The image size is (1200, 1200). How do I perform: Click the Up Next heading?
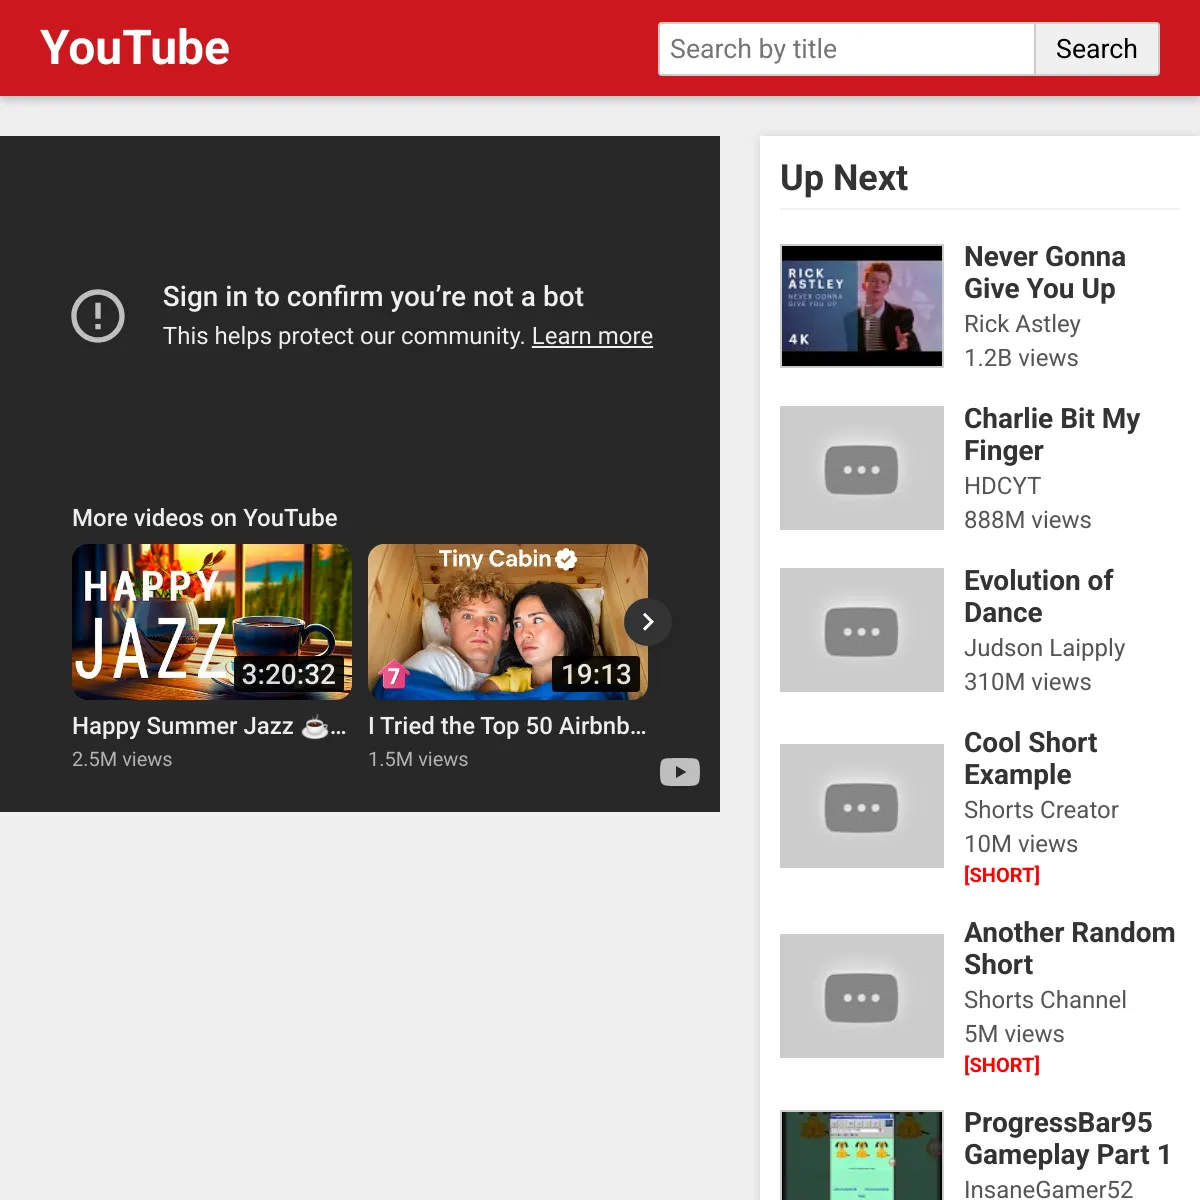[844, 178]
